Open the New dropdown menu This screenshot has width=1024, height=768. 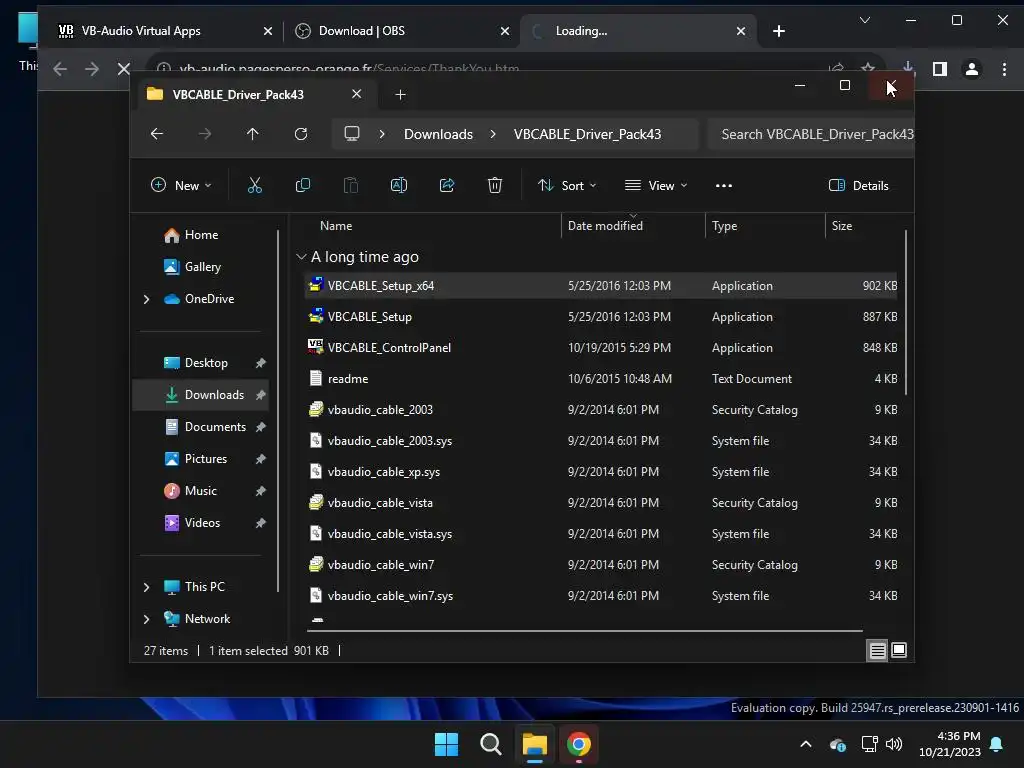[x=181, y=185]
